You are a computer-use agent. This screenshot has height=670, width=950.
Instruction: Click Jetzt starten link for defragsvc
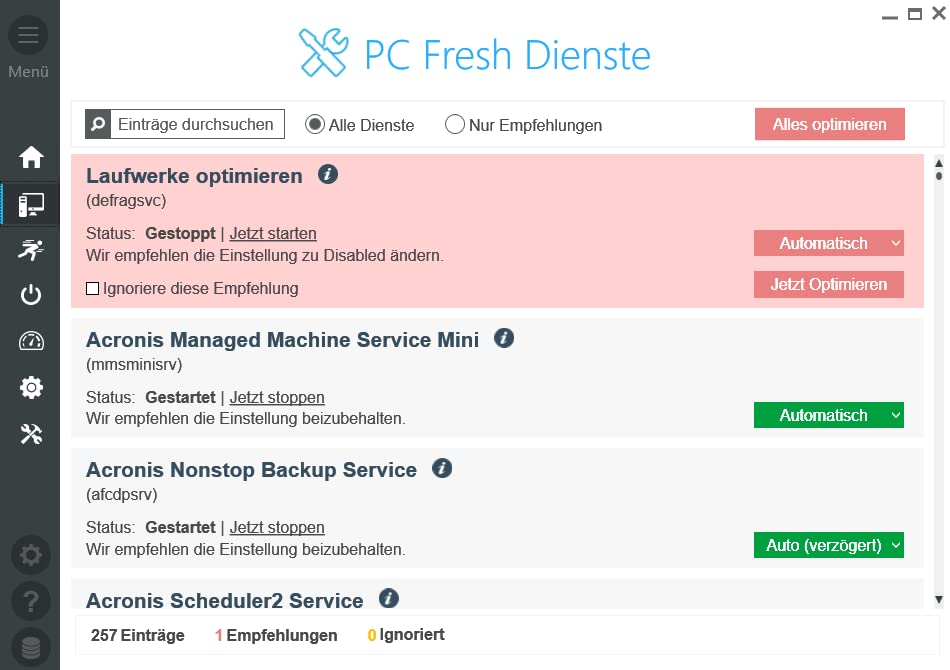click(273, 233)
